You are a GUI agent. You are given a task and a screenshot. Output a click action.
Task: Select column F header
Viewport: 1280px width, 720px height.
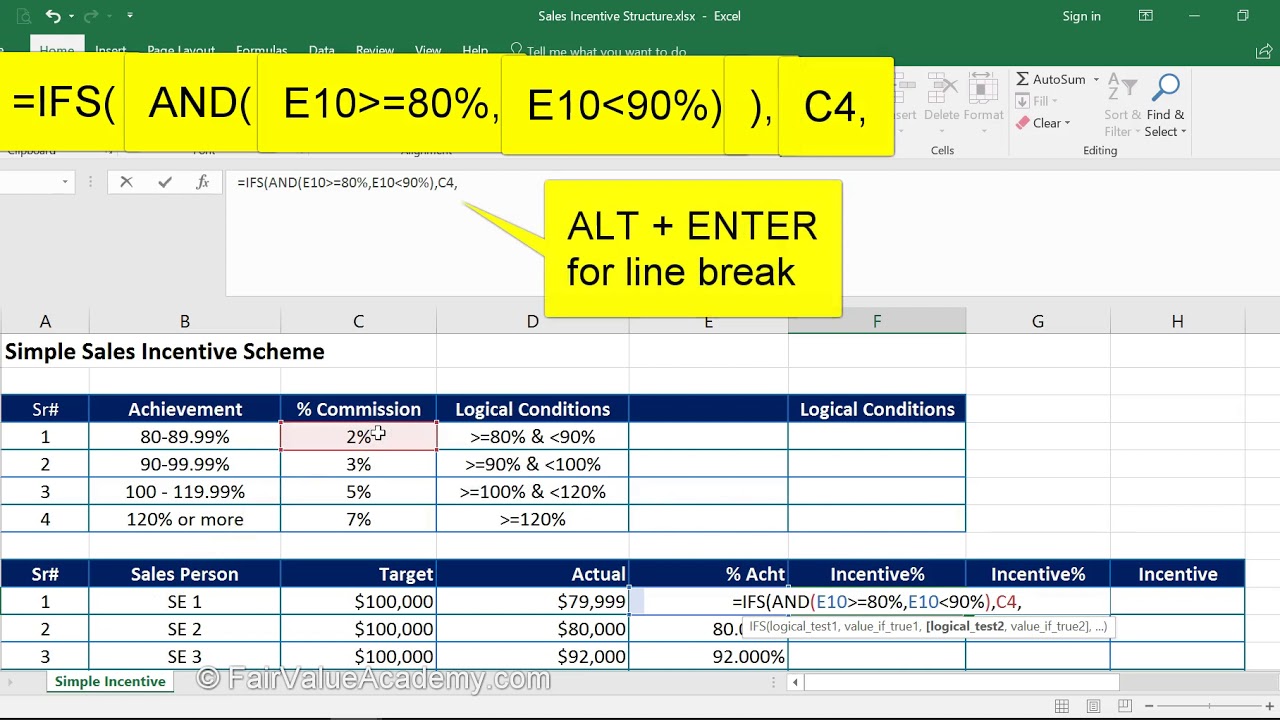pyautogui.click(x=877, y=321)
